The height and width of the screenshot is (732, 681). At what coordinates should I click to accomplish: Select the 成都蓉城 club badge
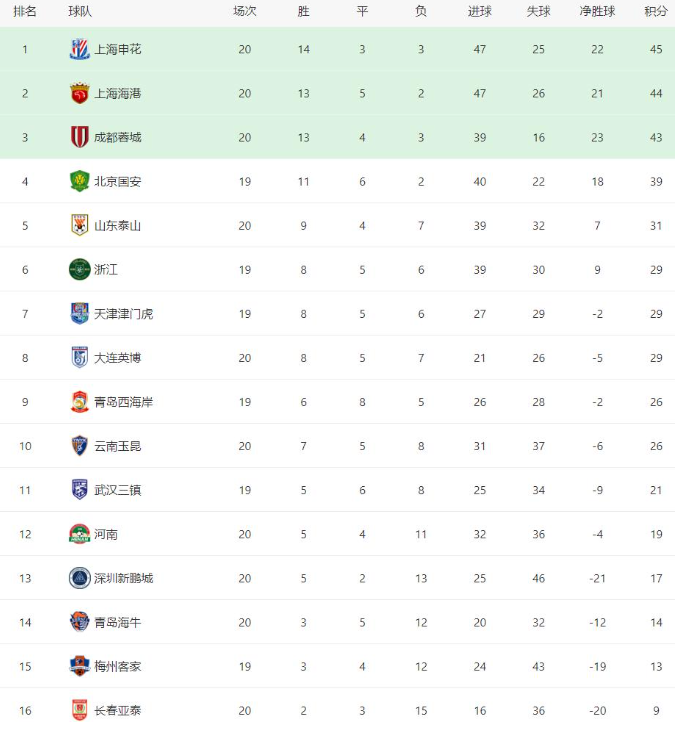pos(80,137)
